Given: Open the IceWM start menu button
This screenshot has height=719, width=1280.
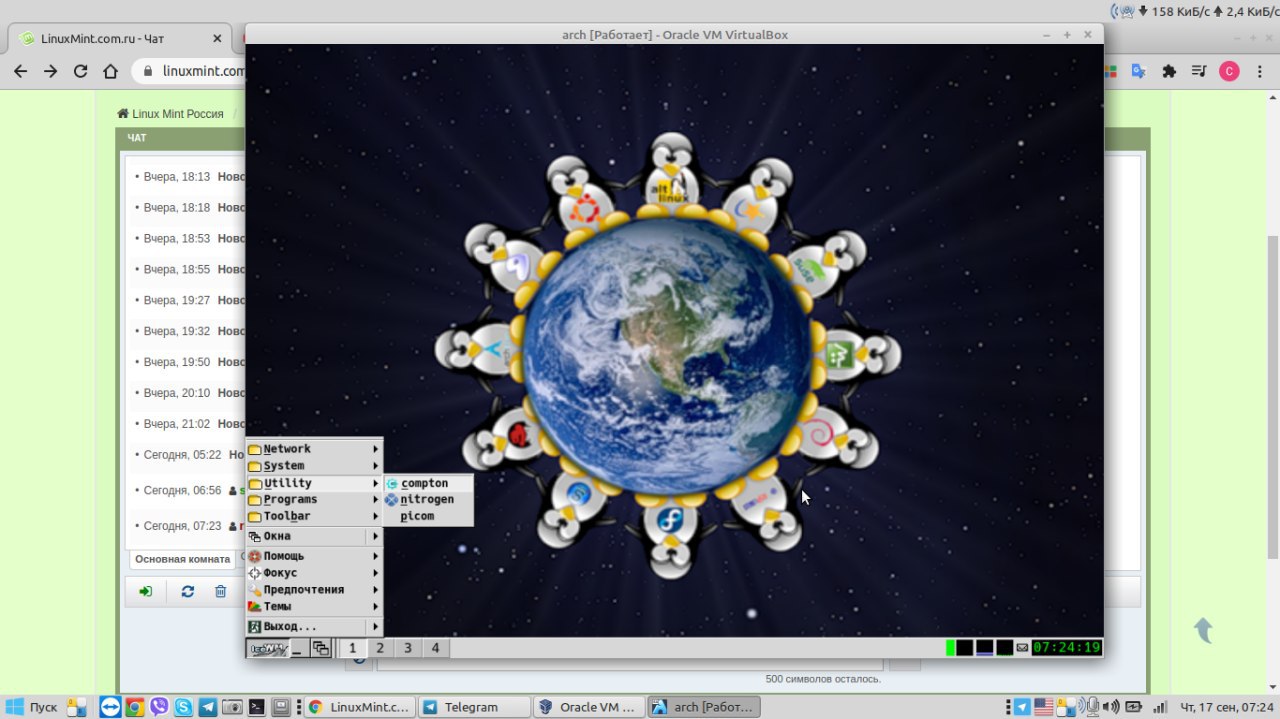Looking at the screenshot, I should (x=268, y=648).
